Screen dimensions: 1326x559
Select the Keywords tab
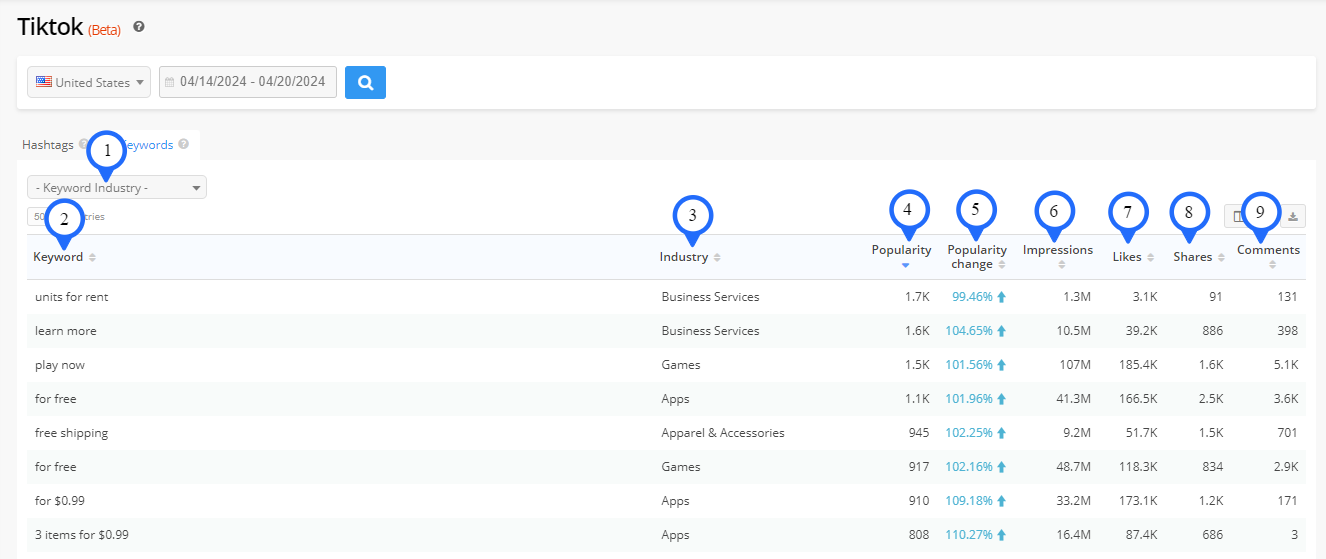[150, 145]
